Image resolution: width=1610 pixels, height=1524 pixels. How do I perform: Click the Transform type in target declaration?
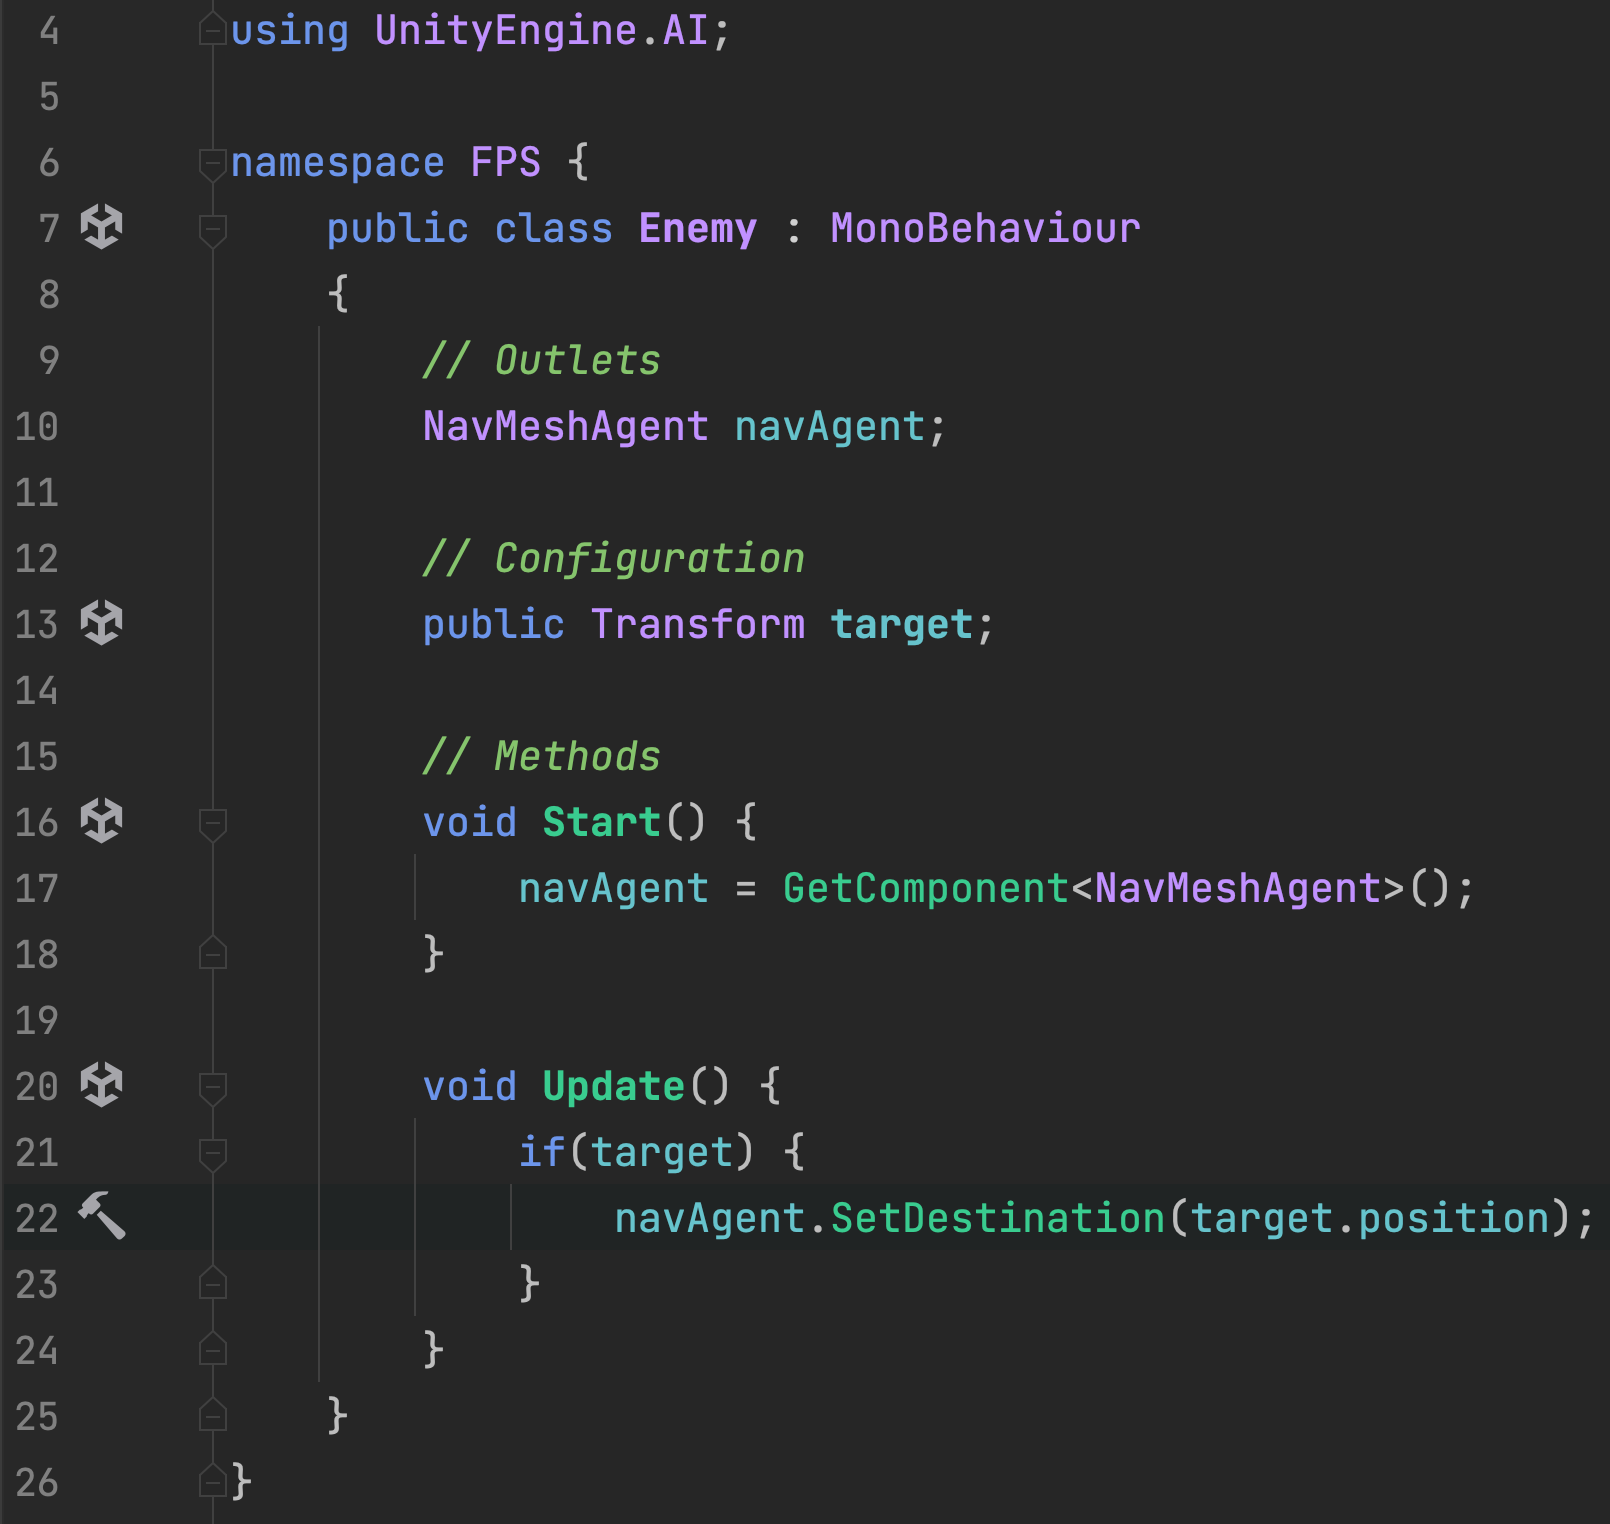(697, 625)
